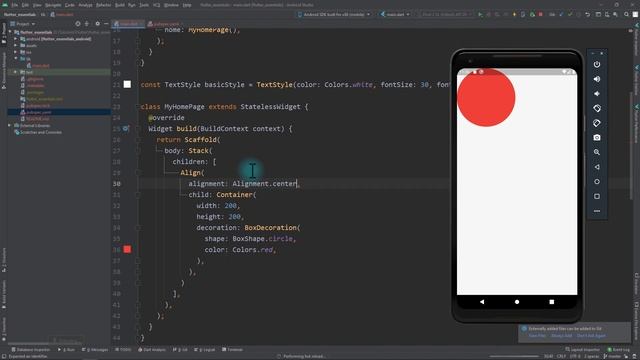Open the File menu

point(15,5)
